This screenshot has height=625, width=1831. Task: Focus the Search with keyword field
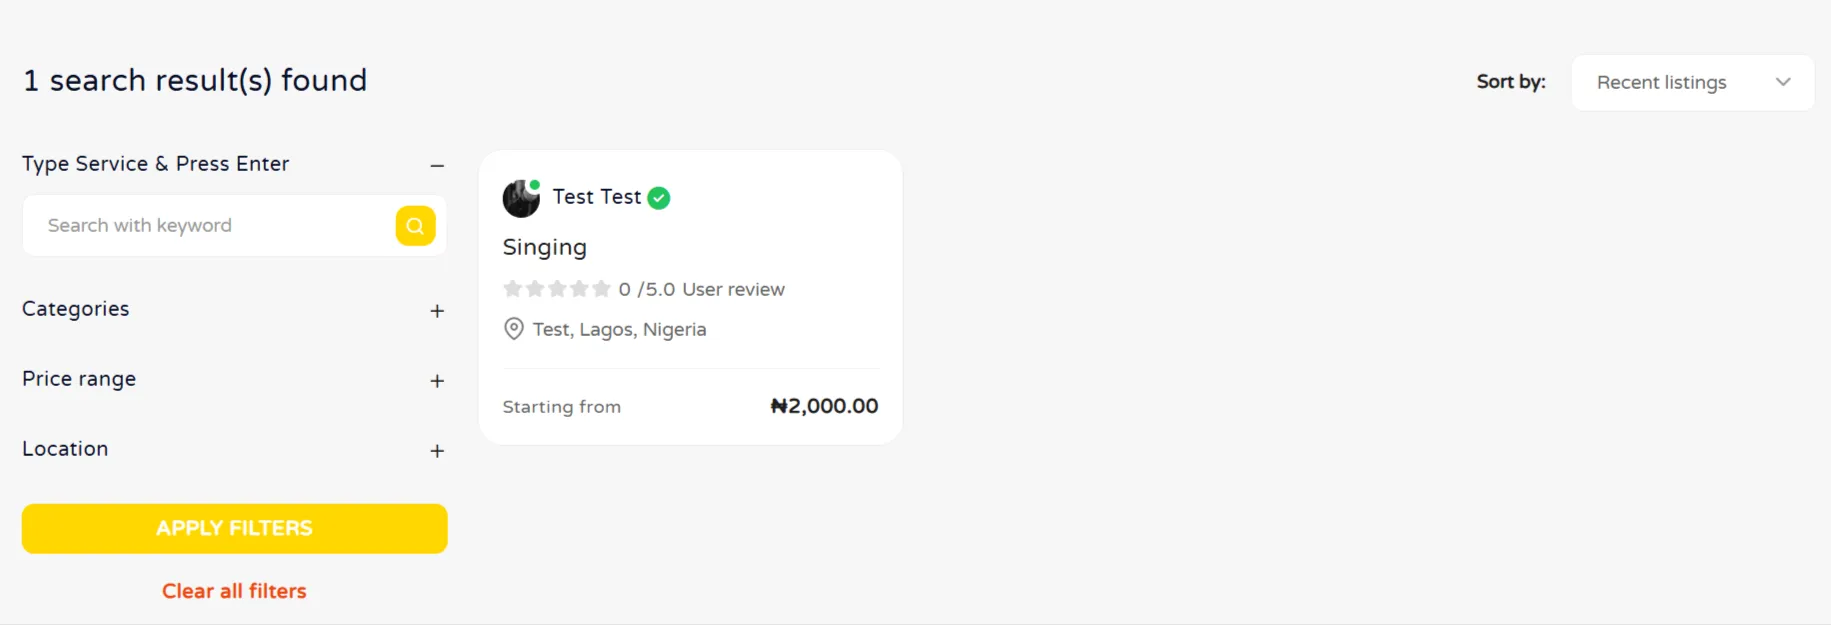click(210, 226)
